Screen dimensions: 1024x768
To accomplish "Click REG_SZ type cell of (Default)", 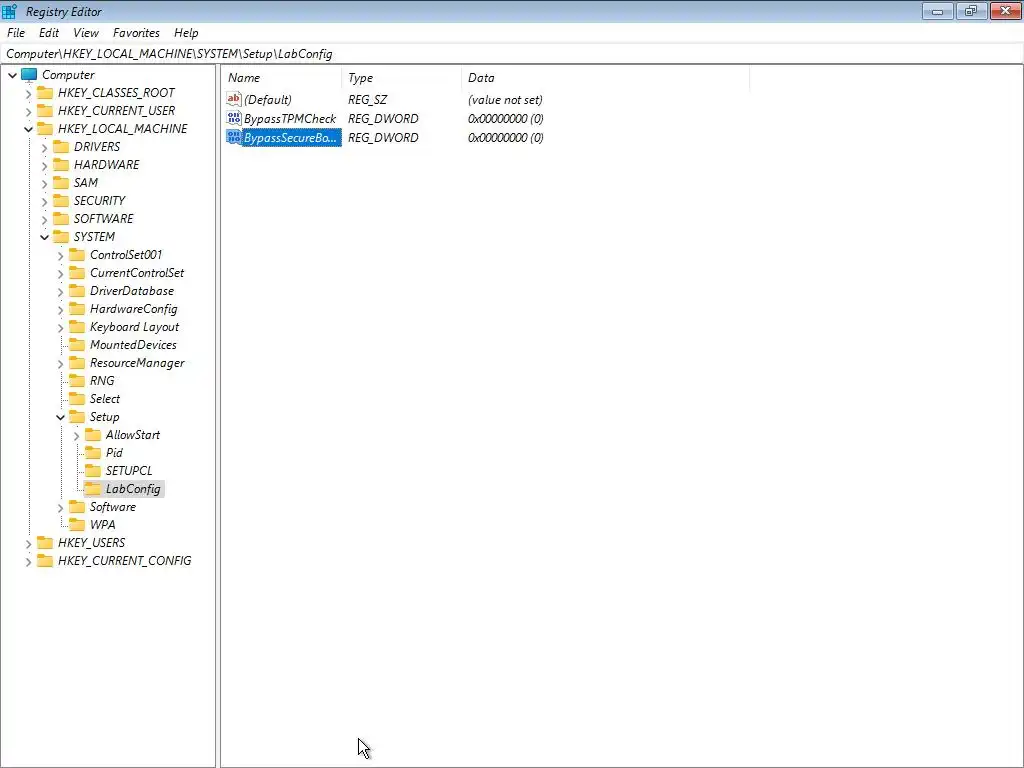I will (368, 99).
